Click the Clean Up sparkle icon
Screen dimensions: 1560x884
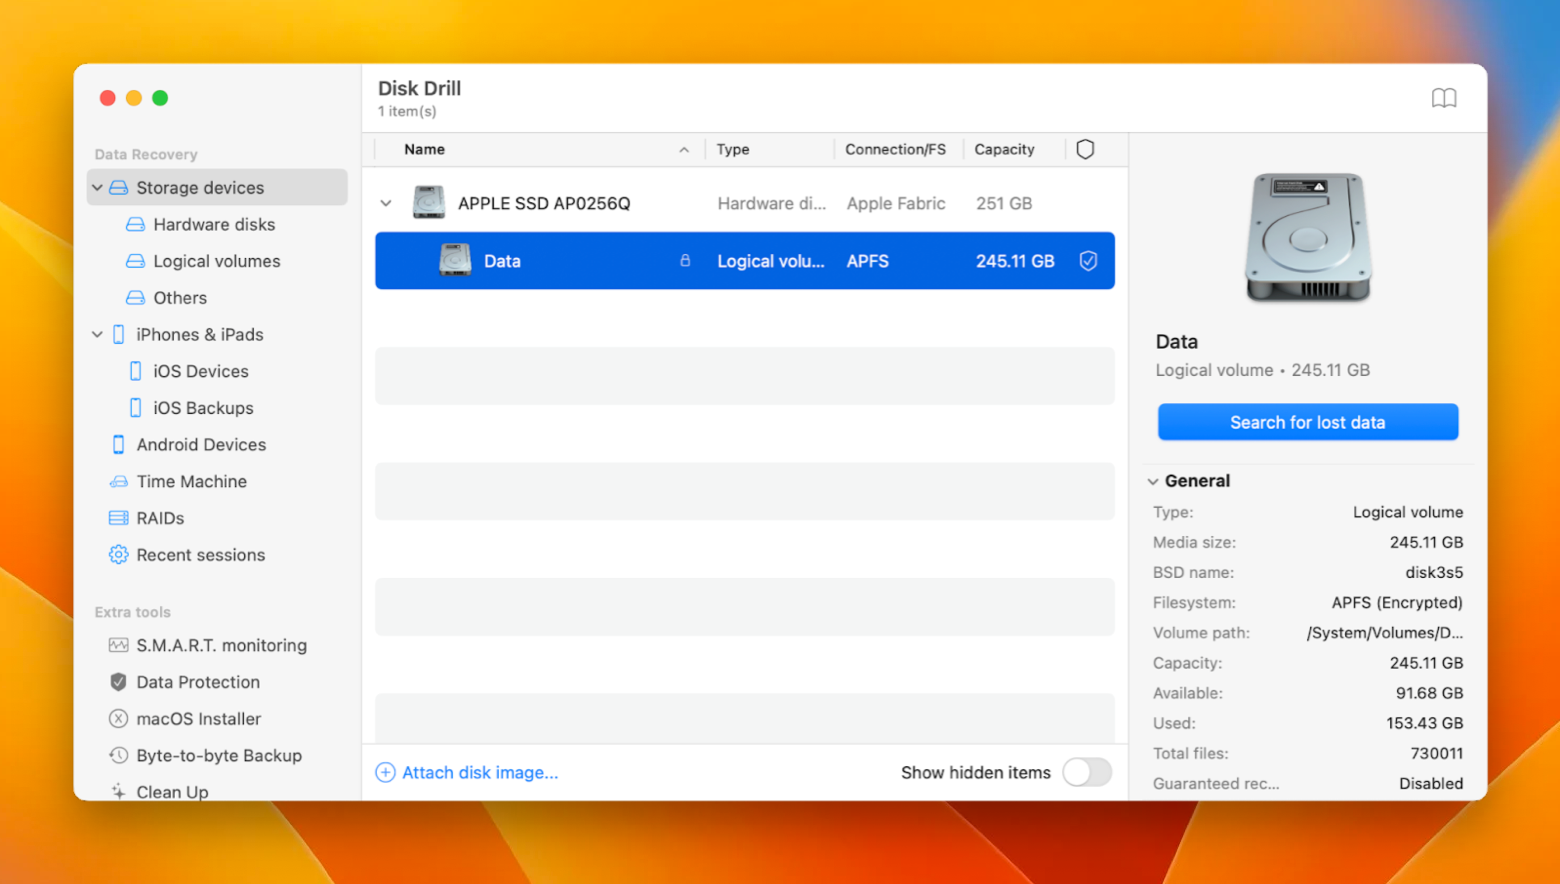(x=119, y=791)
